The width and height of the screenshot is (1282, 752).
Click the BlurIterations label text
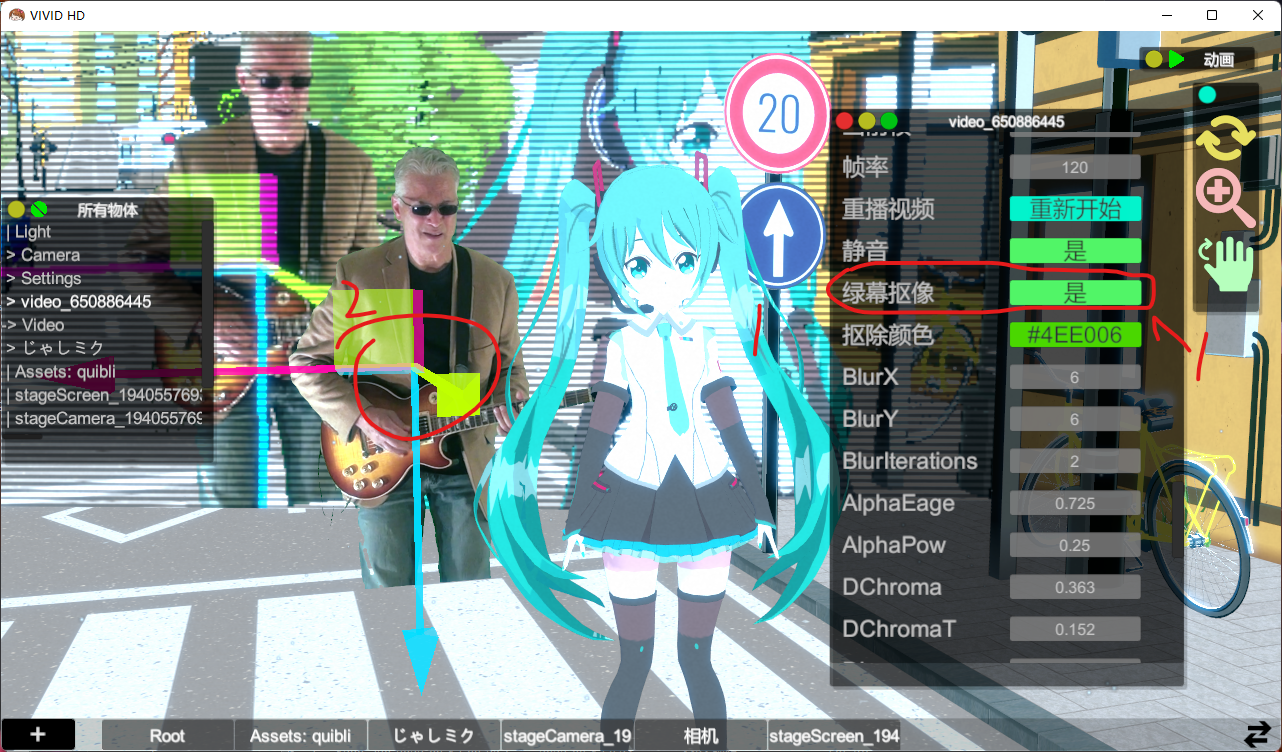[x=910, y=461]
